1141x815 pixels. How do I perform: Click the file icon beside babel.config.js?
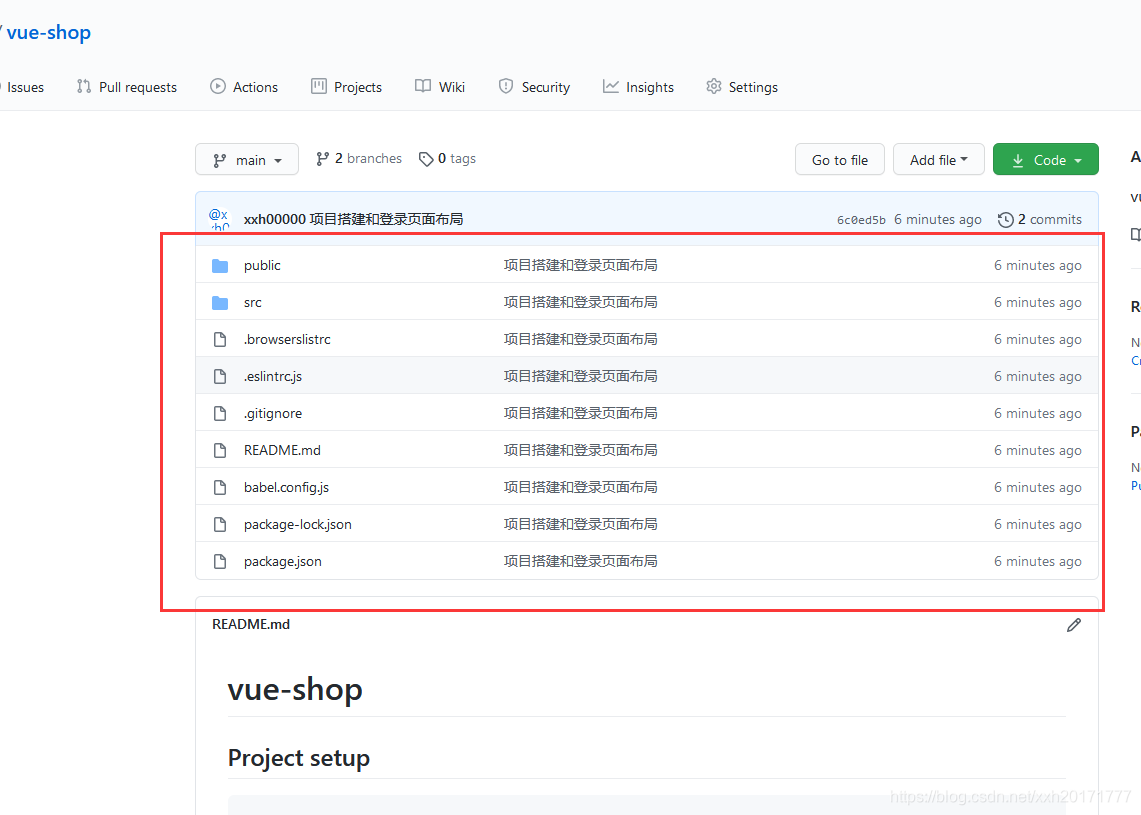[220, 488]
